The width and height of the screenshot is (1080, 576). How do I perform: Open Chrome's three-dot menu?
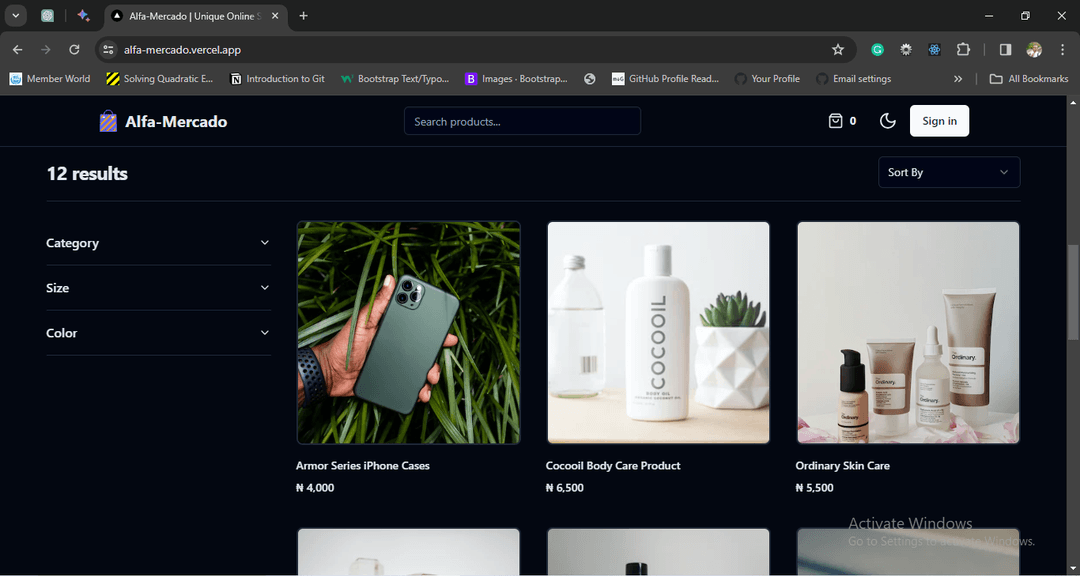pos(1063,50)
